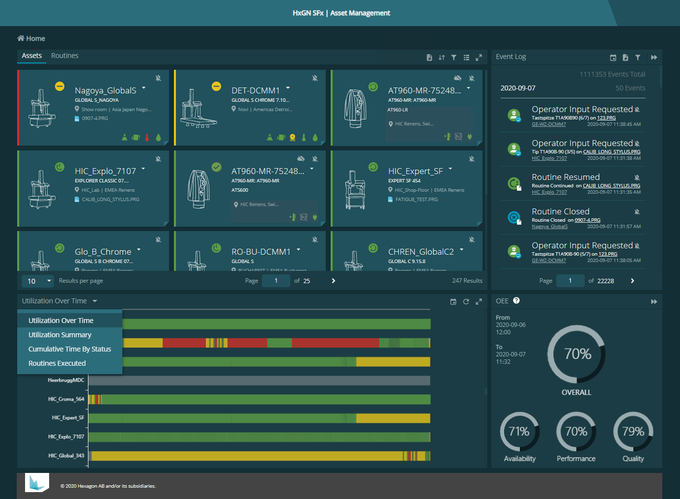Open Event Log calendar date picker
680x499 pixels.
pos(611,57)
